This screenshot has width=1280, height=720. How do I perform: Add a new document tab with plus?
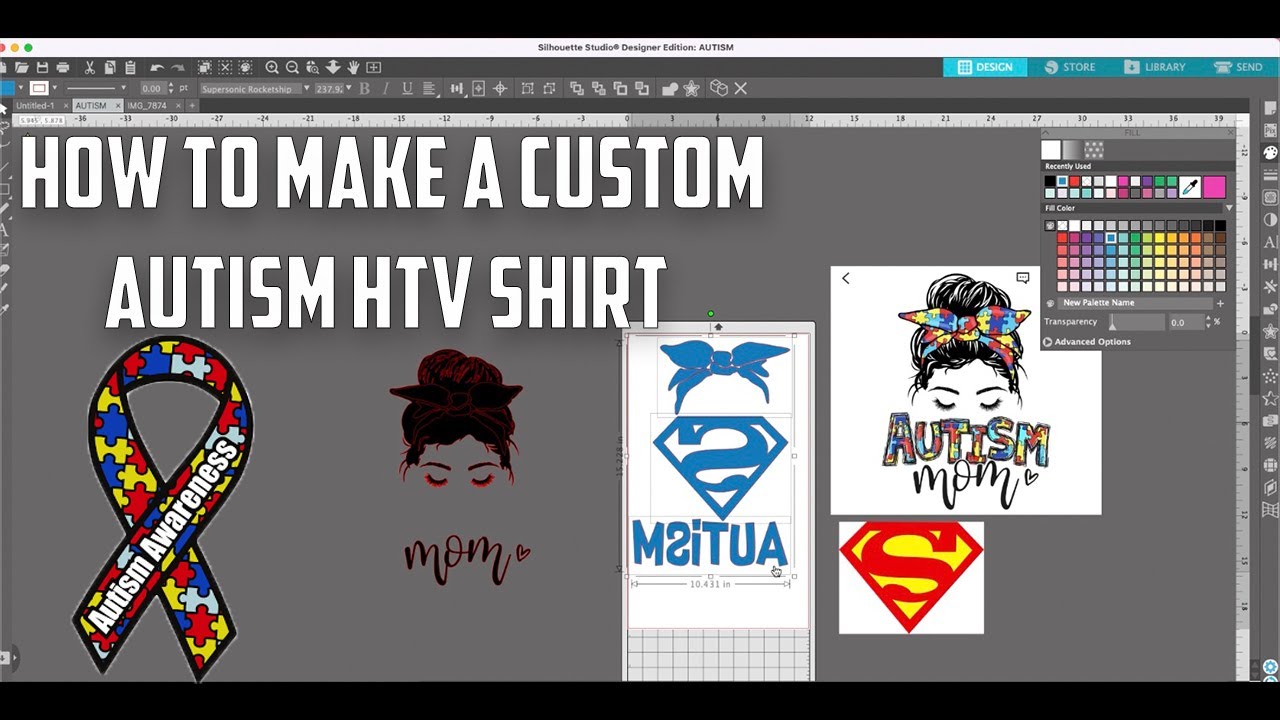[192, 105]
